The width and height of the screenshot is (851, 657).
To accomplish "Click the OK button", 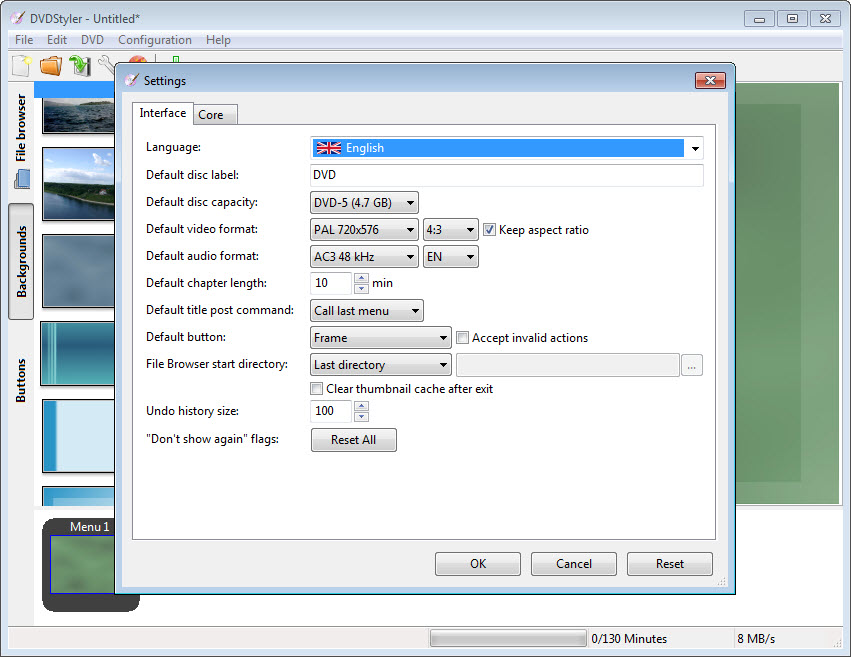I will 478,564.
